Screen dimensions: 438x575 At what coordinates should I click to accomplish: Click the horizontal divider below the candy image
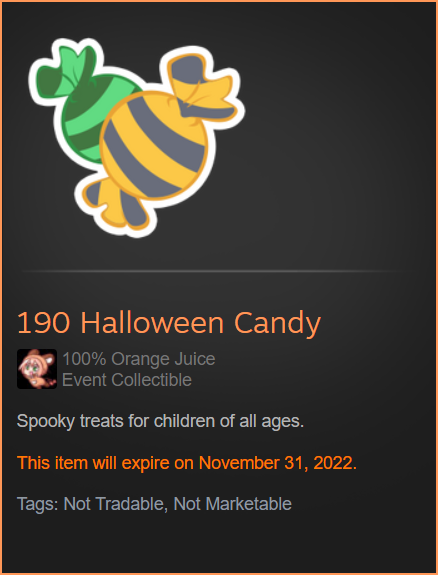click(x=216, y=271)
